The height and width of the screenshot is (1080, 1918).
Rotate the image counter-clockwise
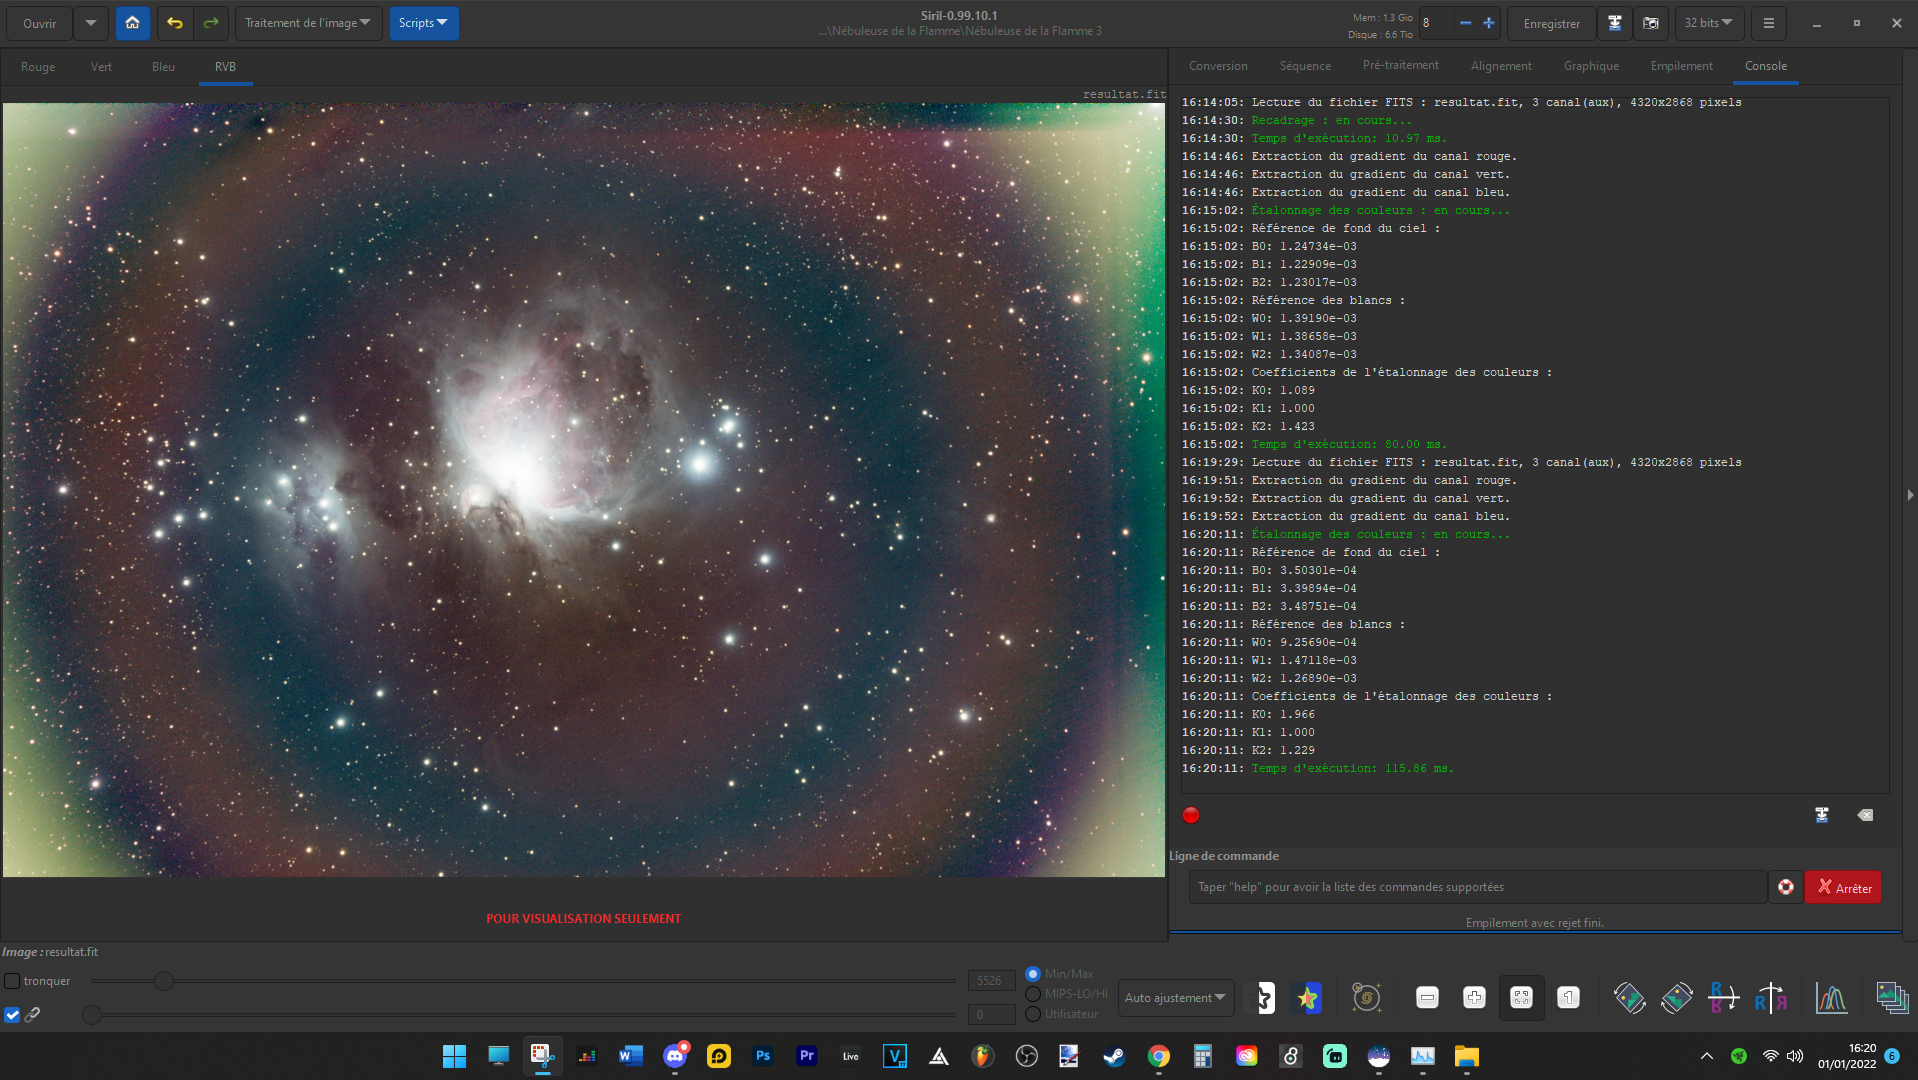[x=1629, y=998]
